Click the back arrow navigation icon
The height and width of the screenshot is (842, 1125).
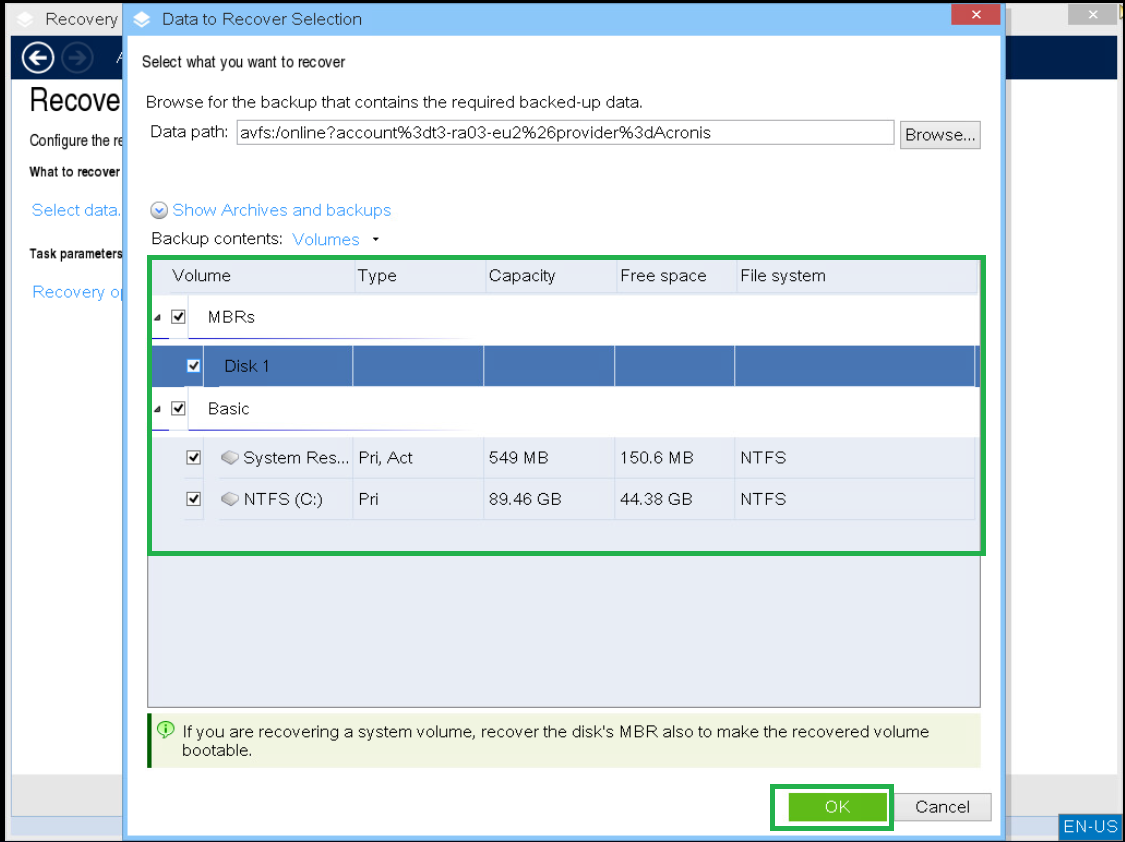37,58
